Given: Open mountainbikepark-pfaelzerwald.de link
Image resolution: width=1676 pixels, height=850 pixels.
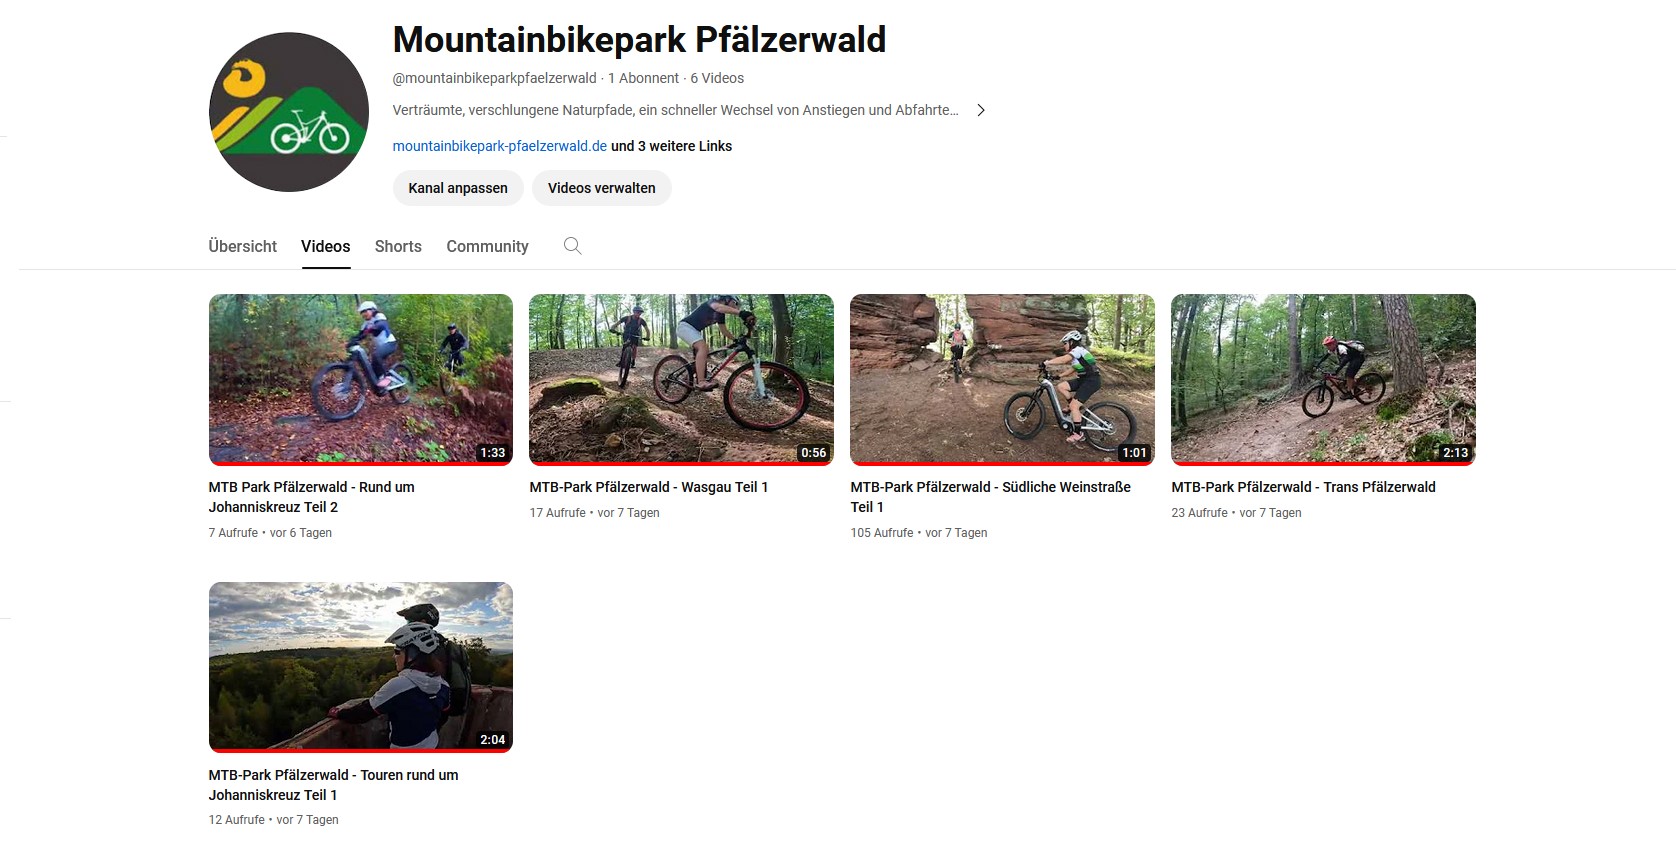Looking at the screenshot, I should 500,146.
